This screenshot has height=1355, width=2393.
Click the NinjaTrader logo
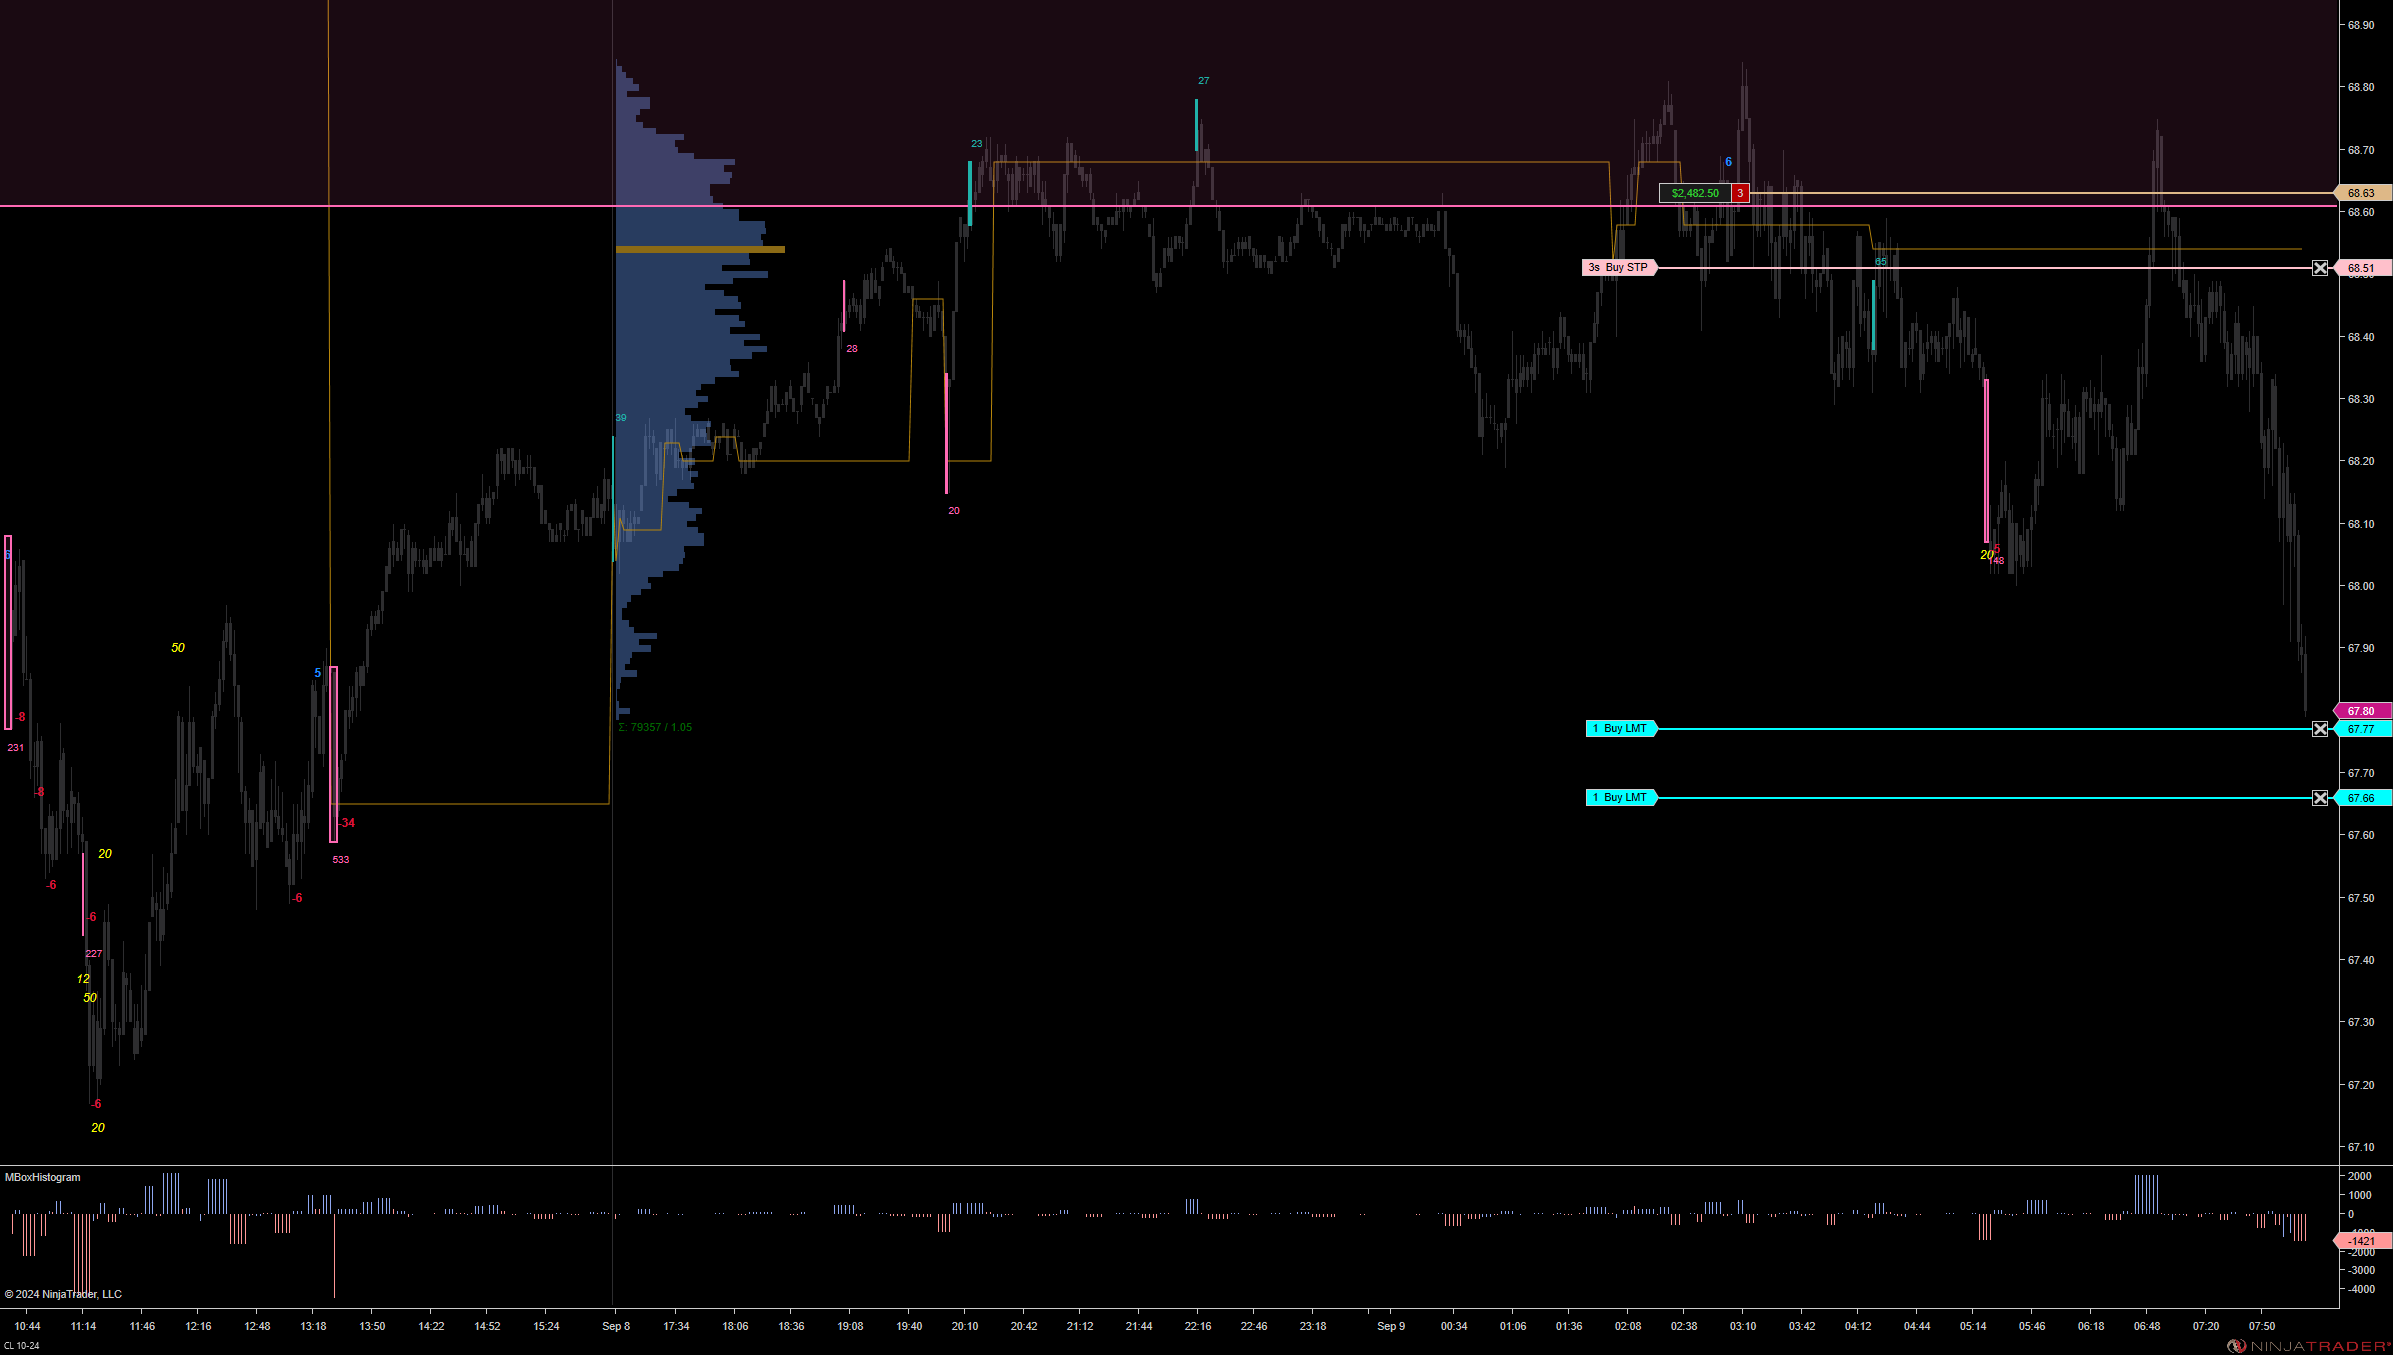2308,1346
